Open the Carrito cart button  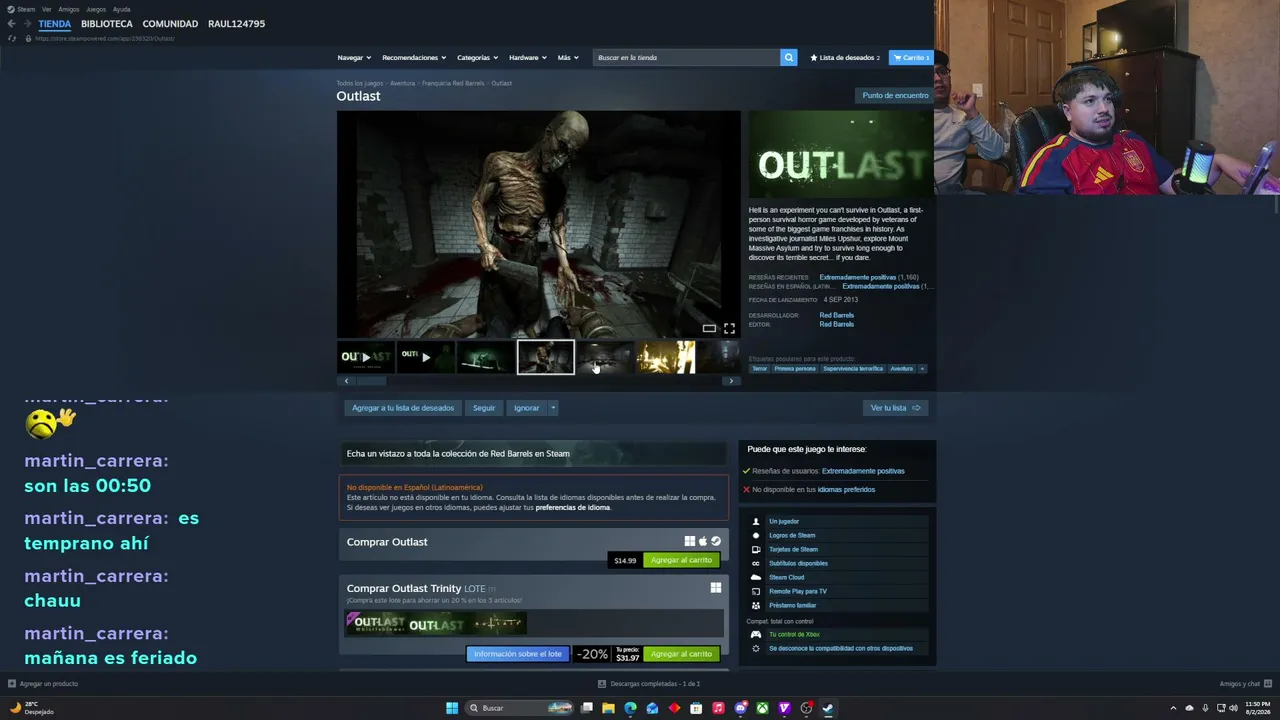coord(911,57)
